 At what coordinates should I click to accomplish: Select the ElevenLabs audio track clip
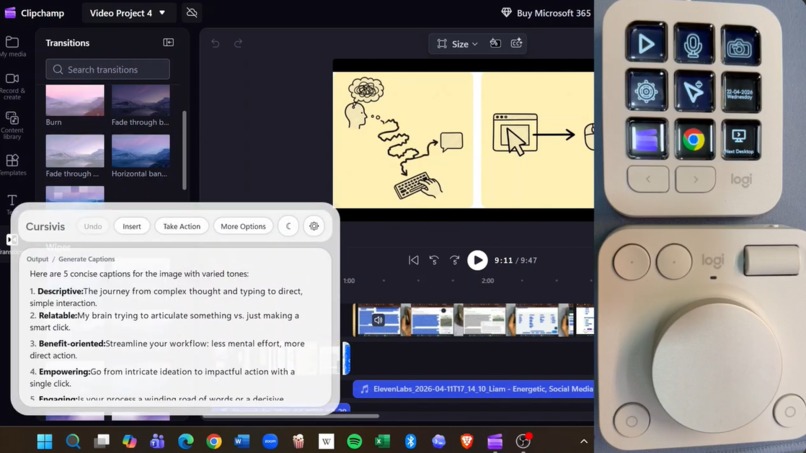point(473,389)
